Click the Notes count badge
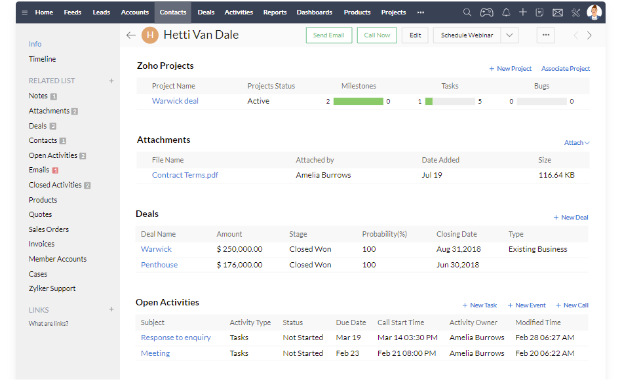Viewport: 620px width, 380px height. 53,96
